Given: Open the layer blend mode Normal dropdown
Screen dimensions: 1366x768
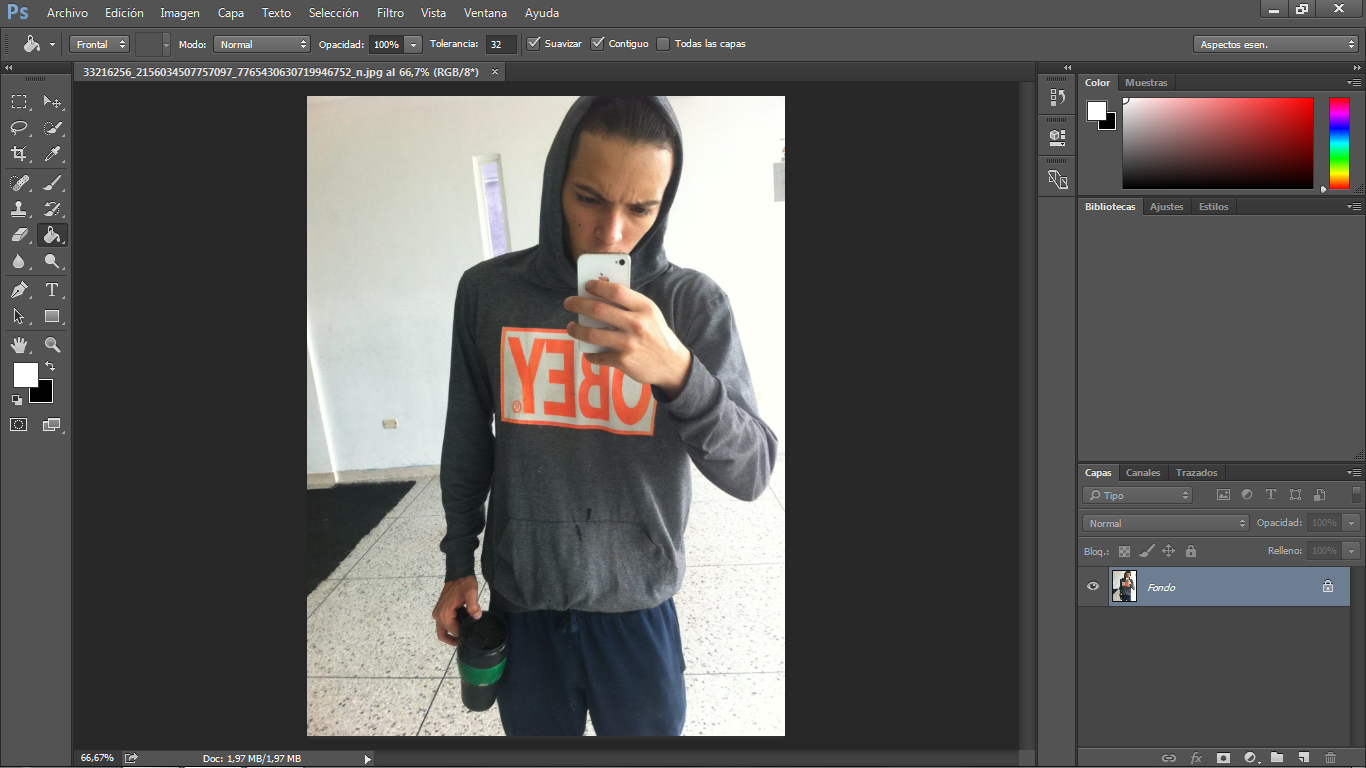Looking at the screenshot, I should tap(1166, 523).
